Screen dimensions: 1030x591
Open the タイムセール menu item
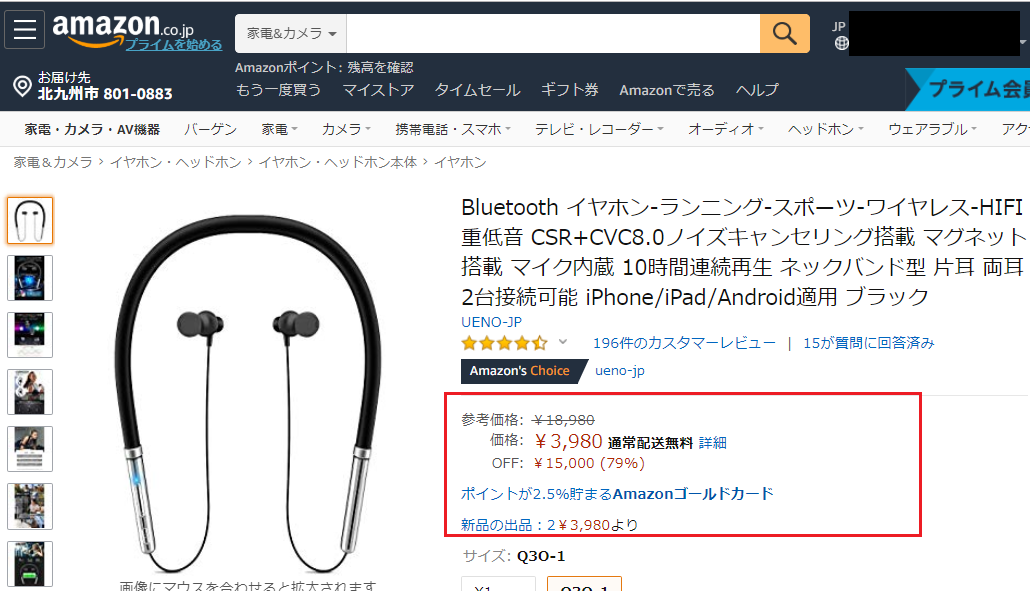point(478,90)
